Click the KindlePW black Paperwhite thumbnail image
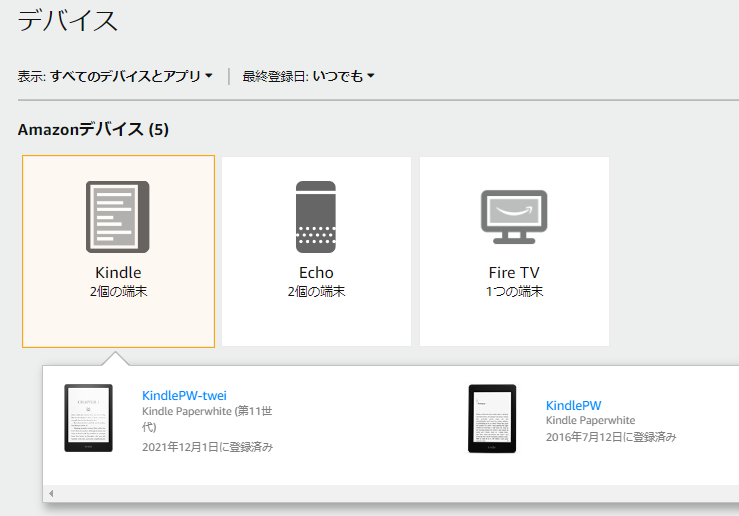Viewport: 739px width, 516px height. click(492, 418)
